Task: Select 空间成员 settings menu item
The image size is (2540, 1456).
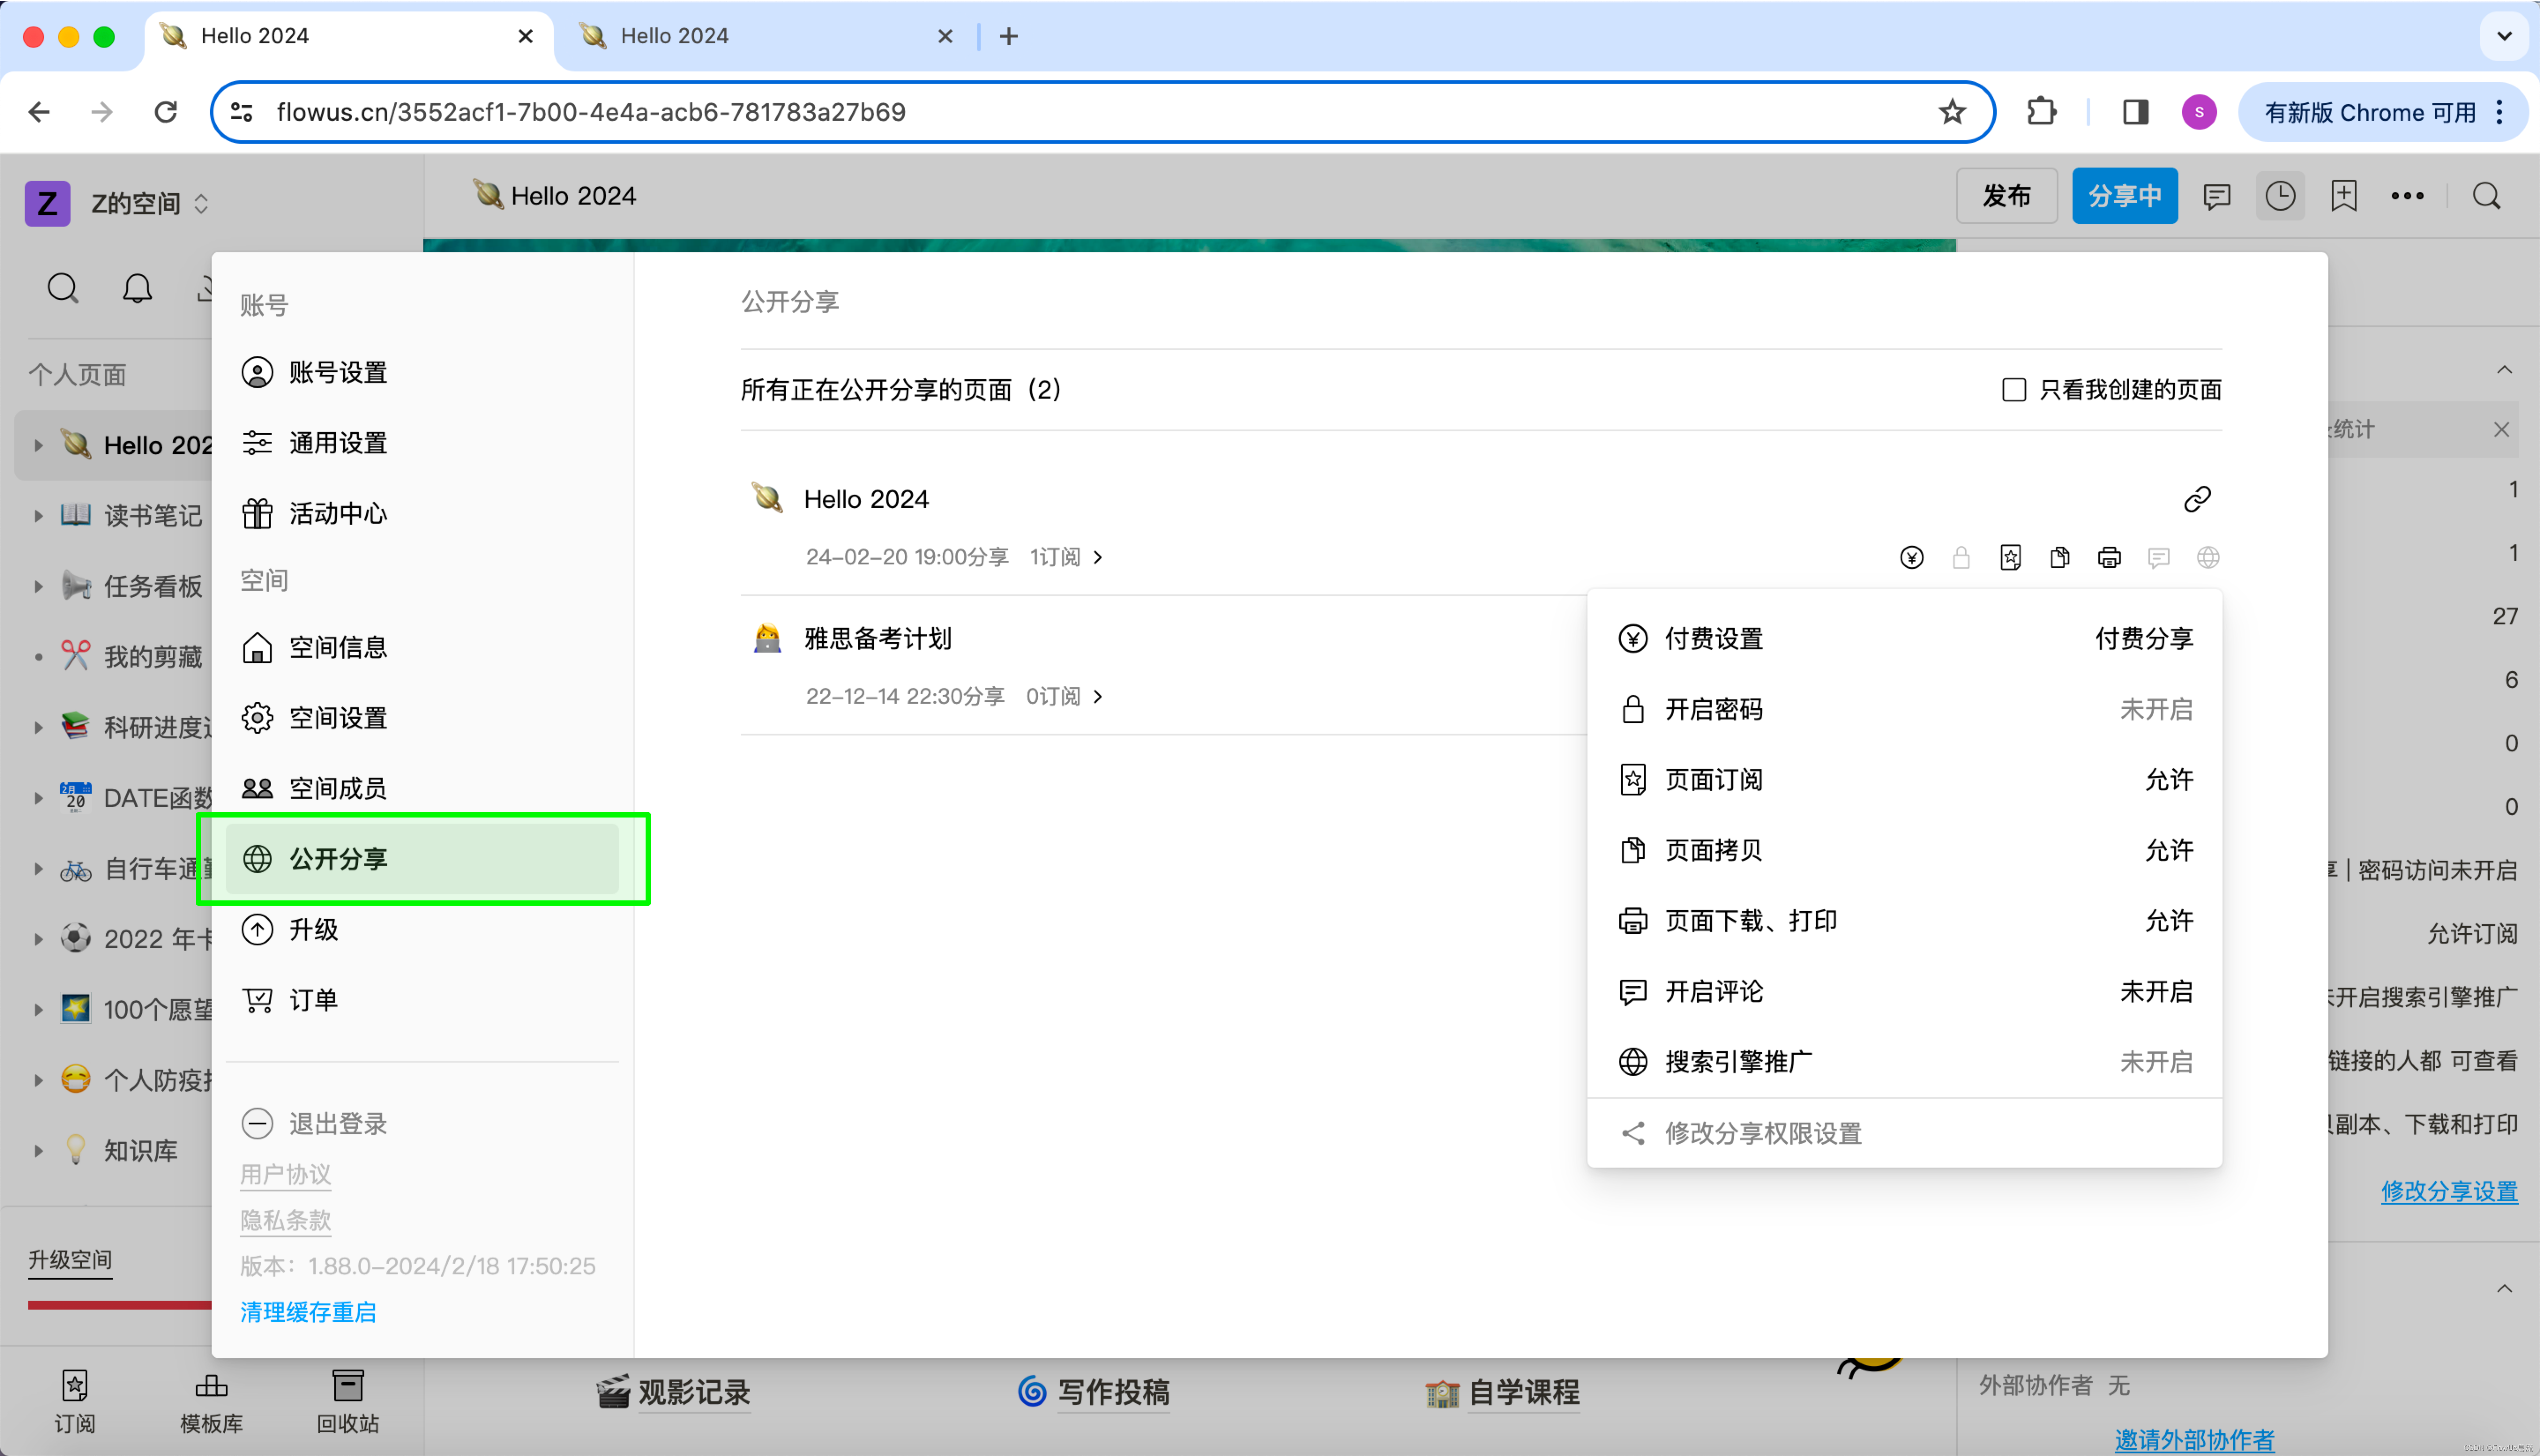Action: (x=338, y=788)
